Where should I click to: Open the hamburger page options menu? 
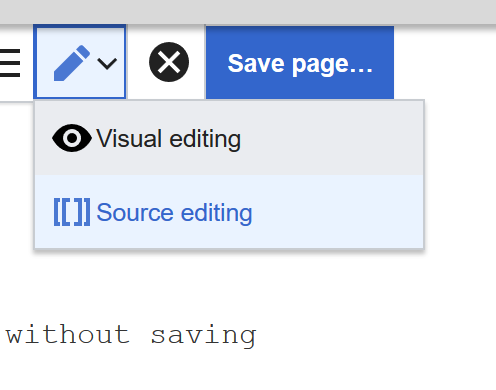pos(10,63)
